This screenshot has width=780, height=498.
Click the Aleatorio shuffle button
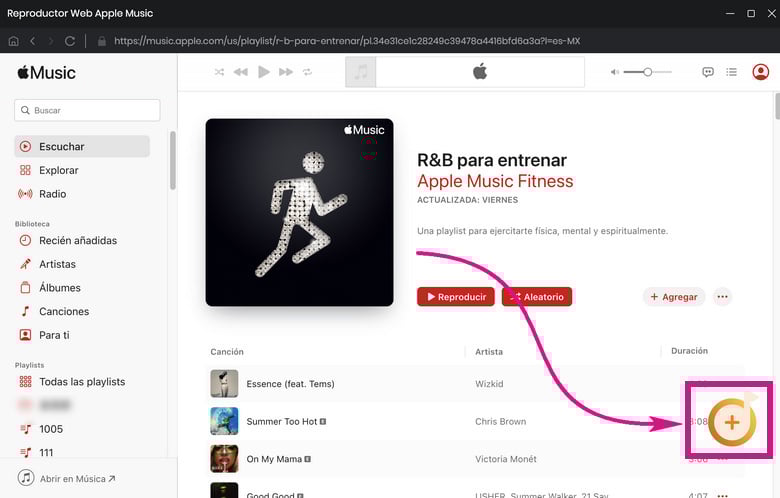tap(537, 297)
